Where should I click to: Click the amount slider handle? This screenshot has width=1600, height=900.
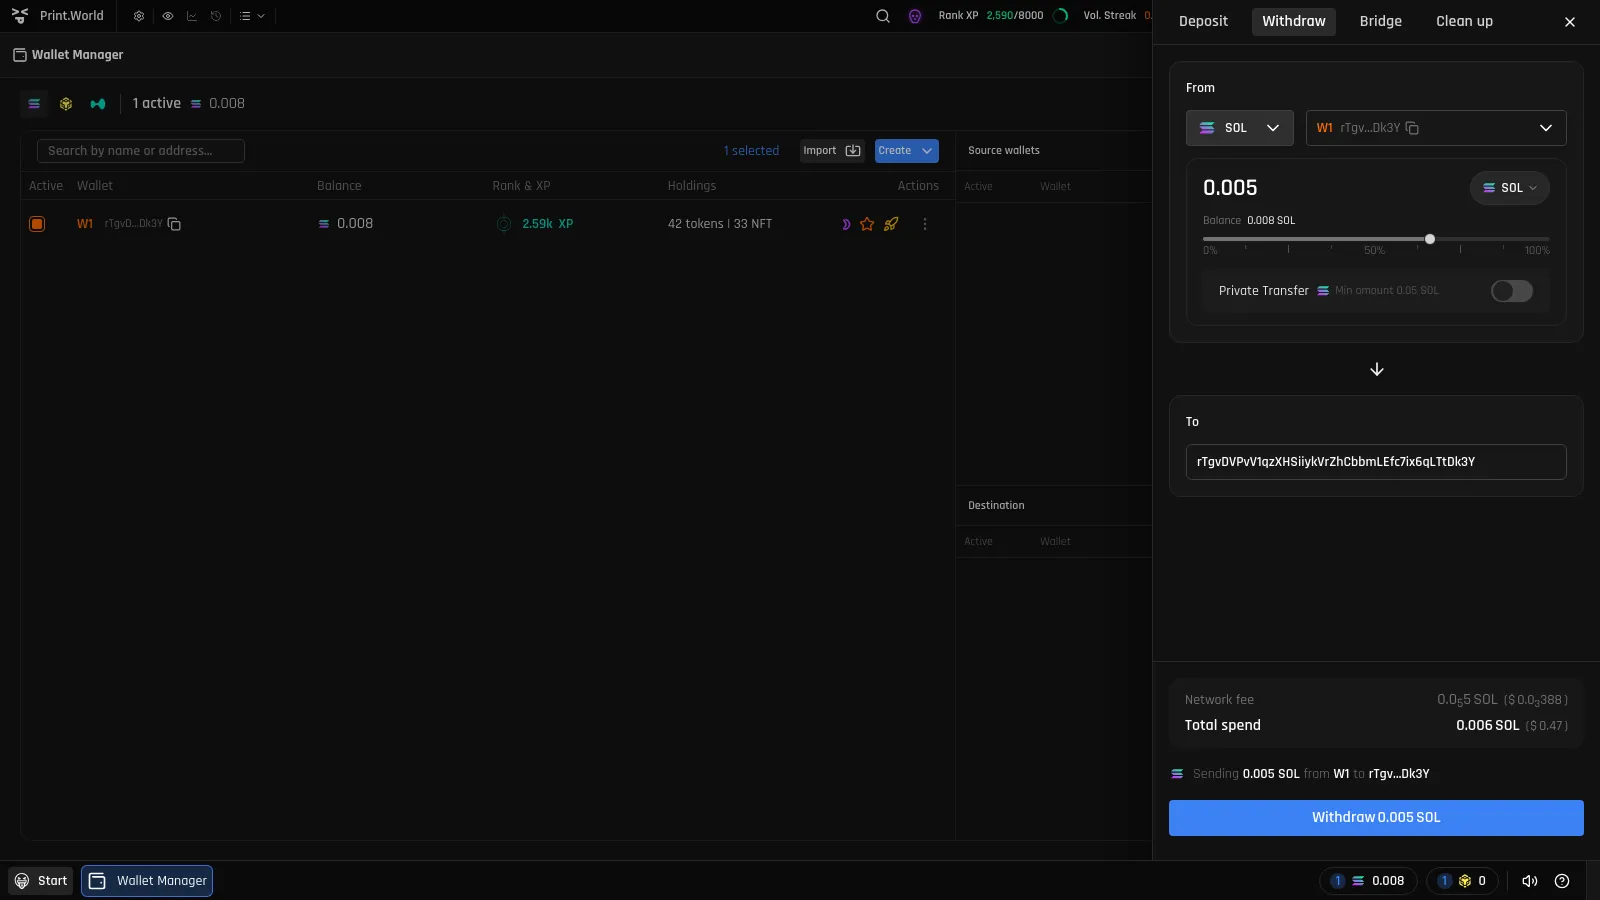click(x=1430, y=239)
